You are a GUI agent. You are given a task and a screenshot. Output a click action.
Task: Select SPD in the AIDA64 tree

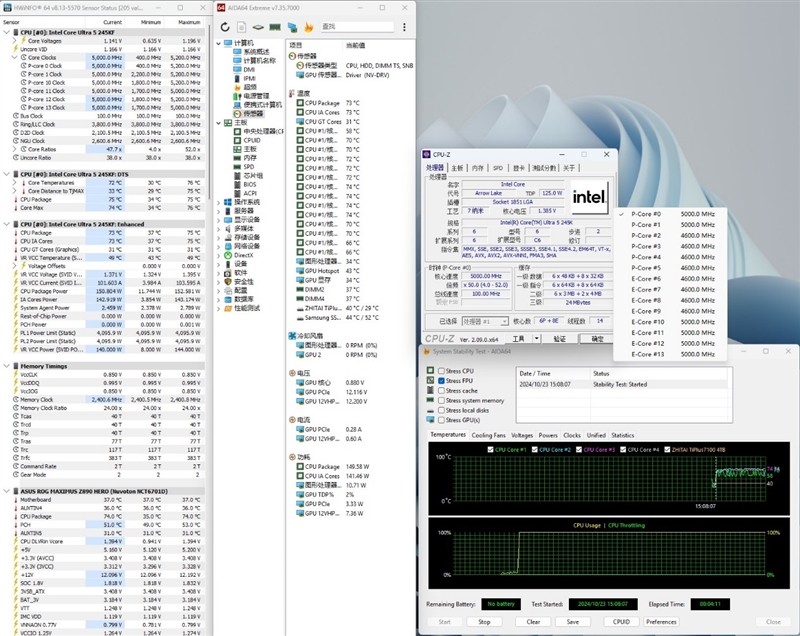[x=249, y=166]
